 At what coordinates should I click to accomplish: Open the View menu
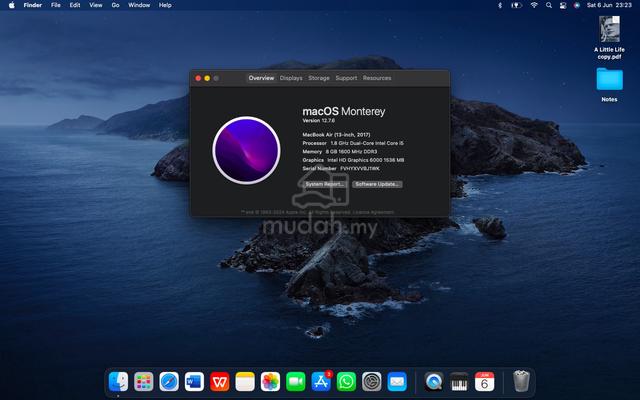pyautogui.click(x=96, y=5)
